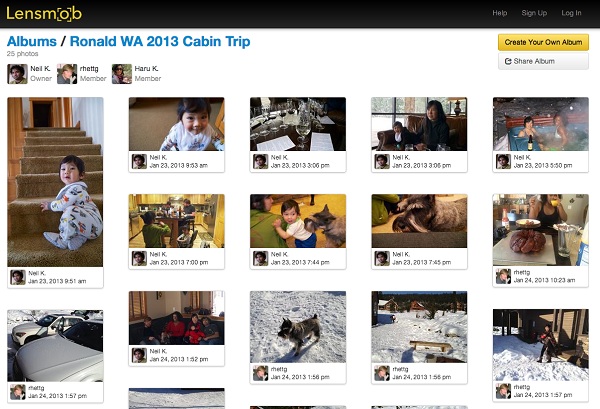The image size is (600, 409).
Task: Click the Share Album button
Action: point(543,61)
